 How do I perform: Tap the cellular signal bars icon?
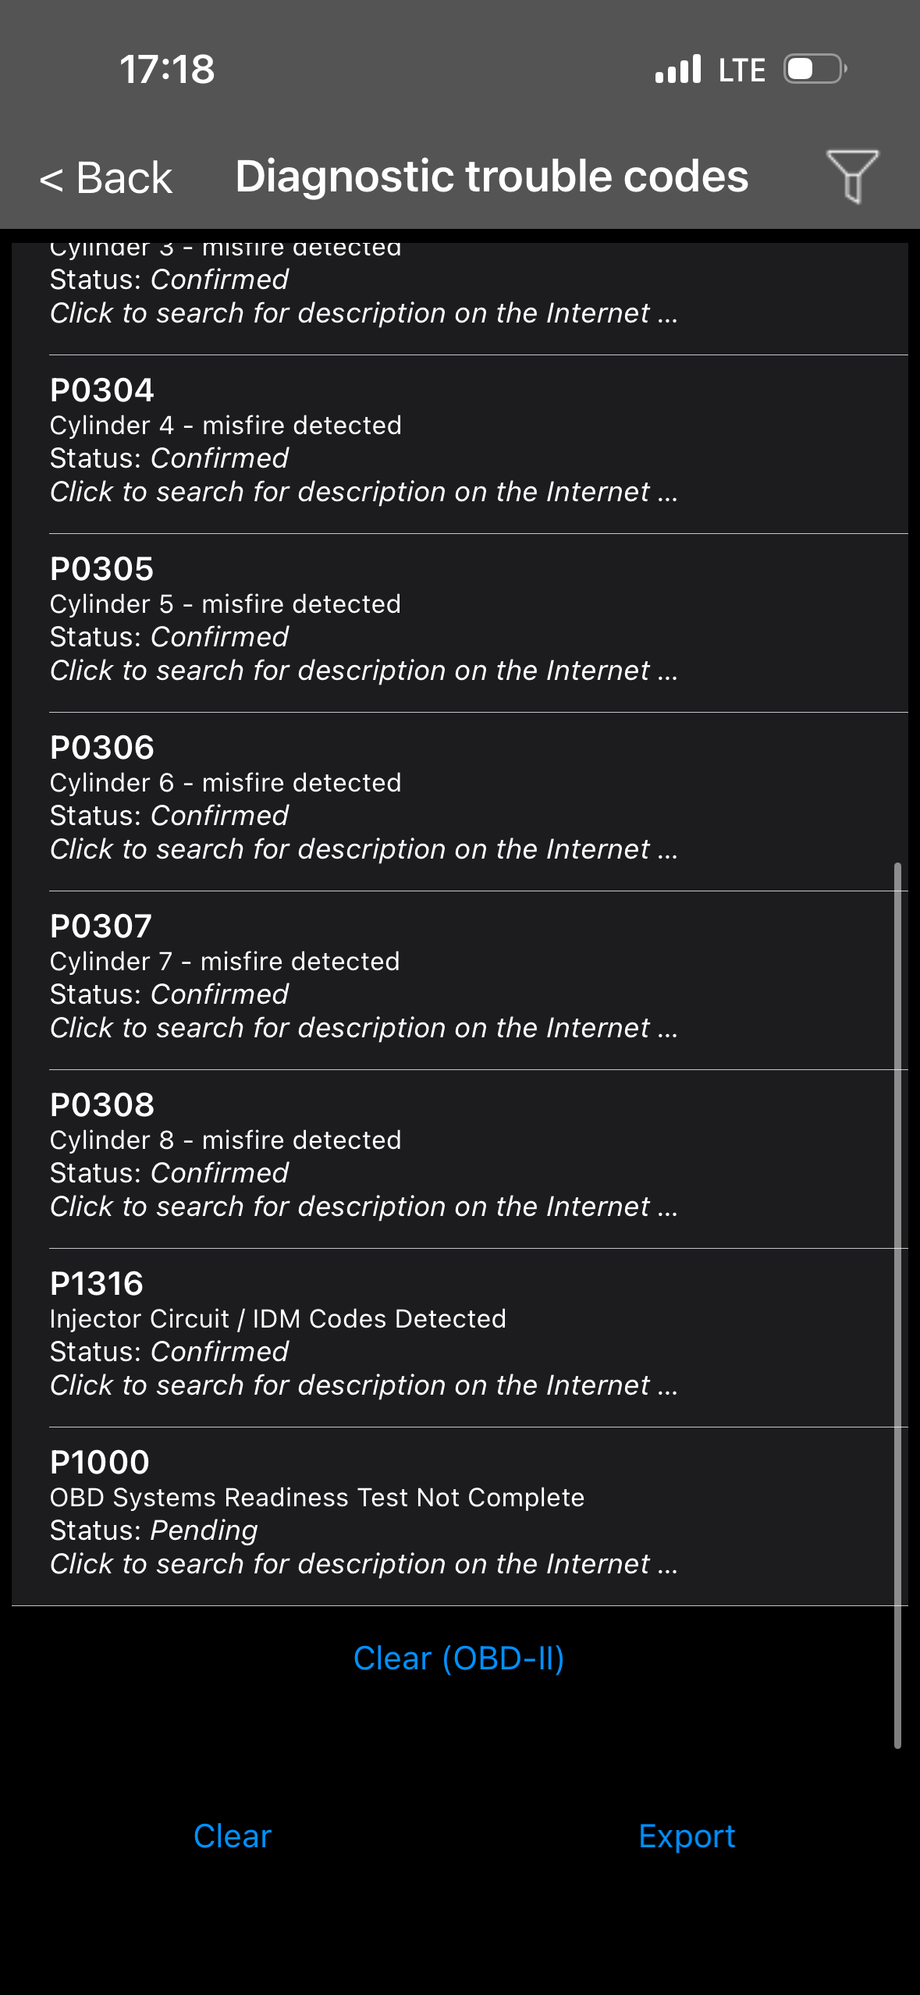(x=678, y=69)
